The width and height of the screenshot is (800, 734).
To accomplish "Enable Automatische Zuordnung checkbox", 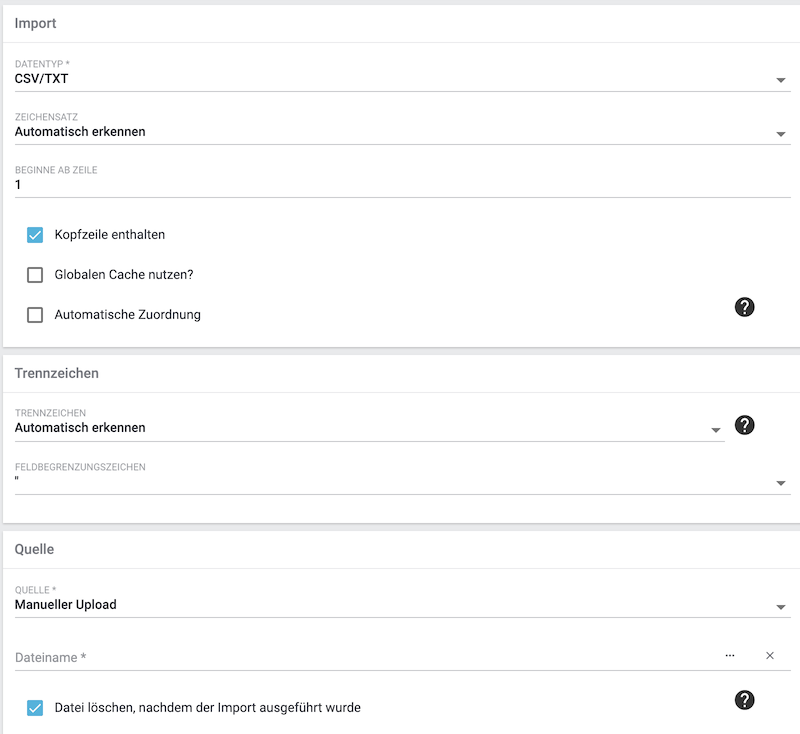I will [35, 315].
